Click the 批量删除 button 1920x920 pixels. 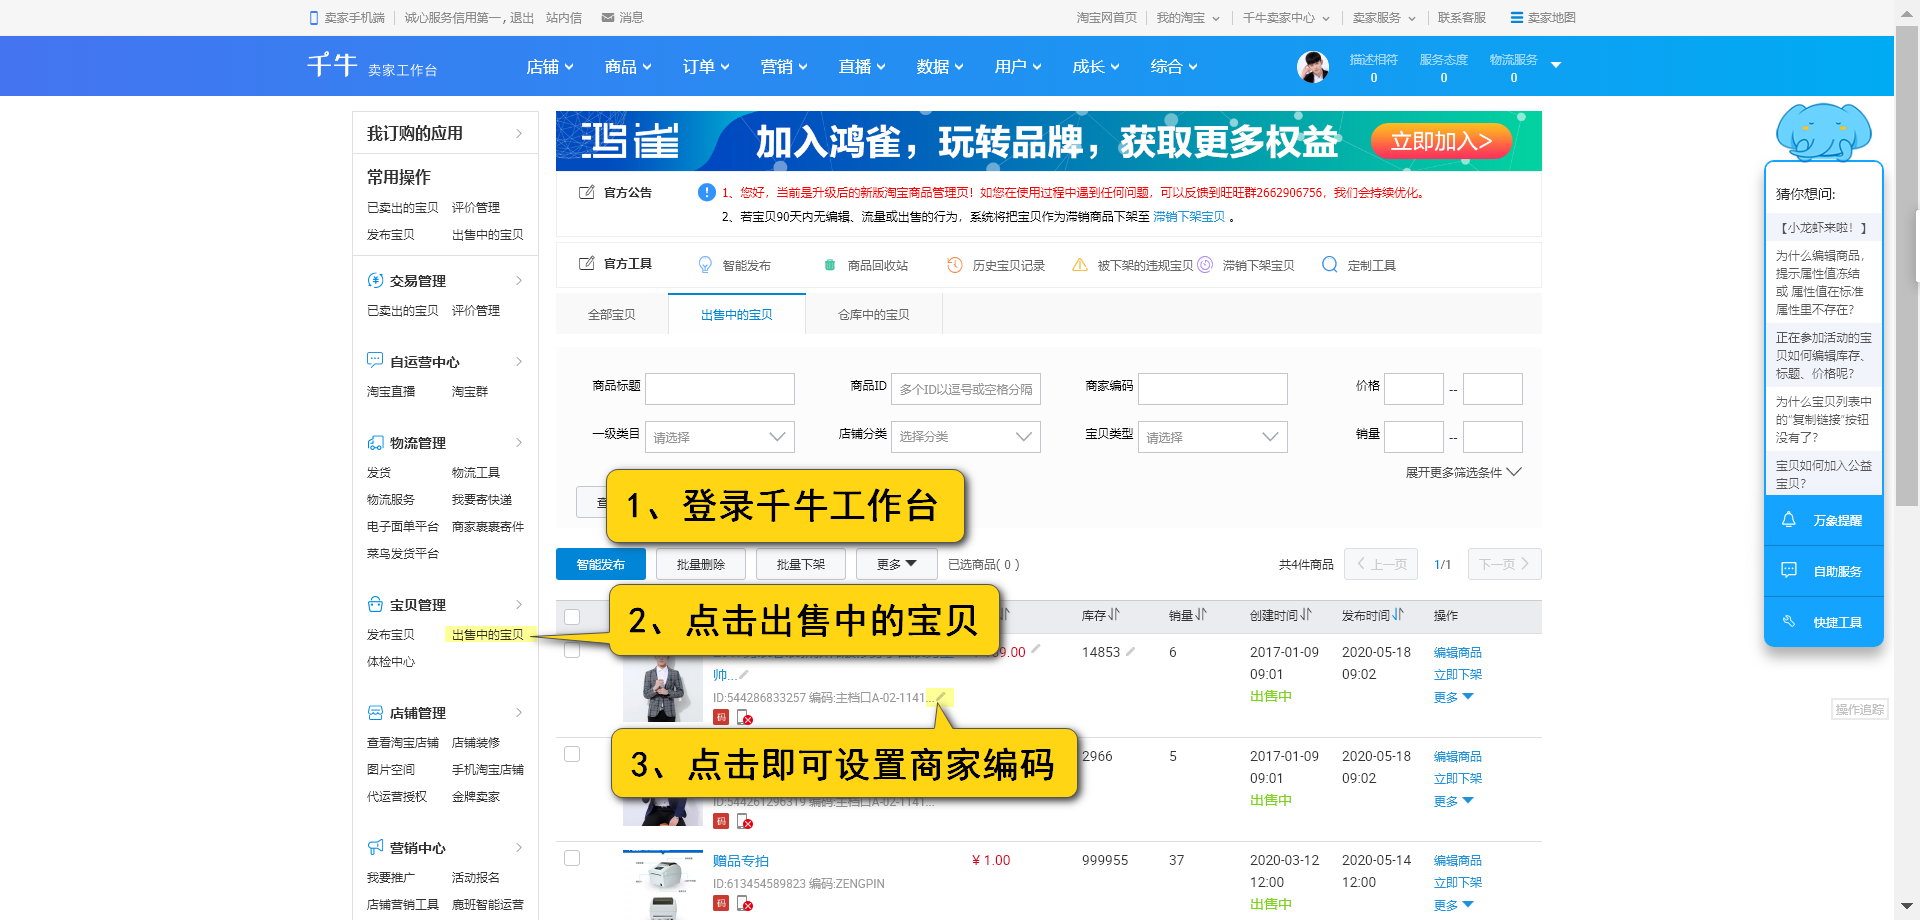(x=701, y=564)
